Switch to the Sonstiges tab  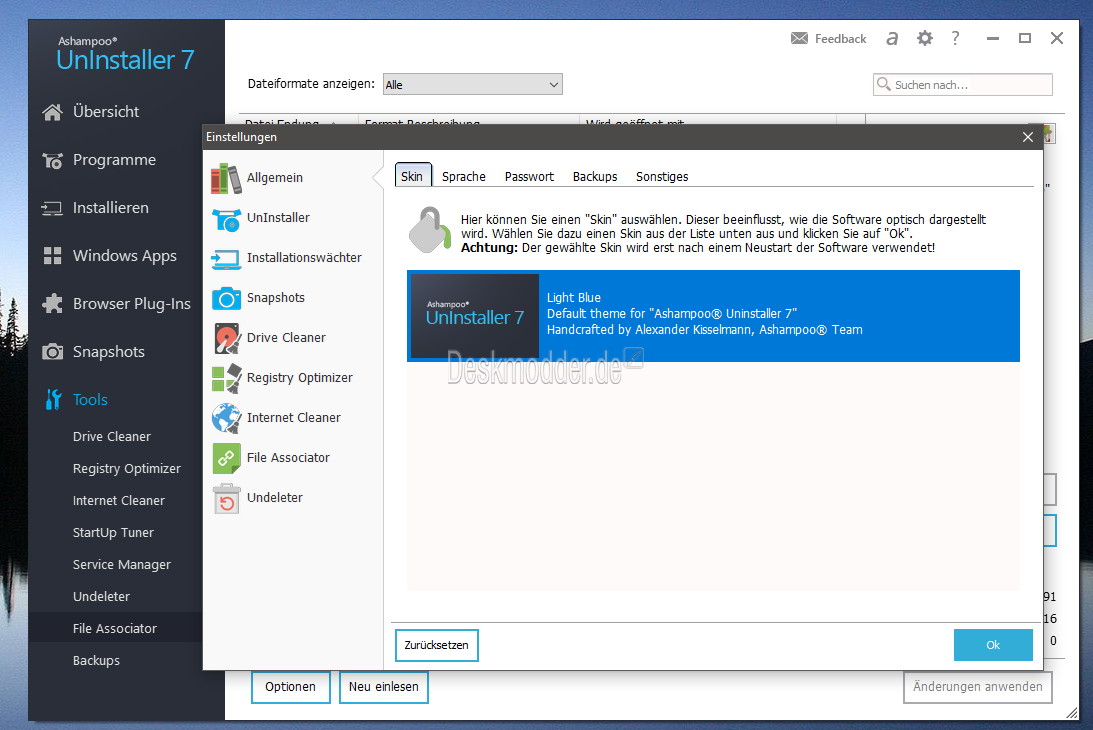(662, 176)
